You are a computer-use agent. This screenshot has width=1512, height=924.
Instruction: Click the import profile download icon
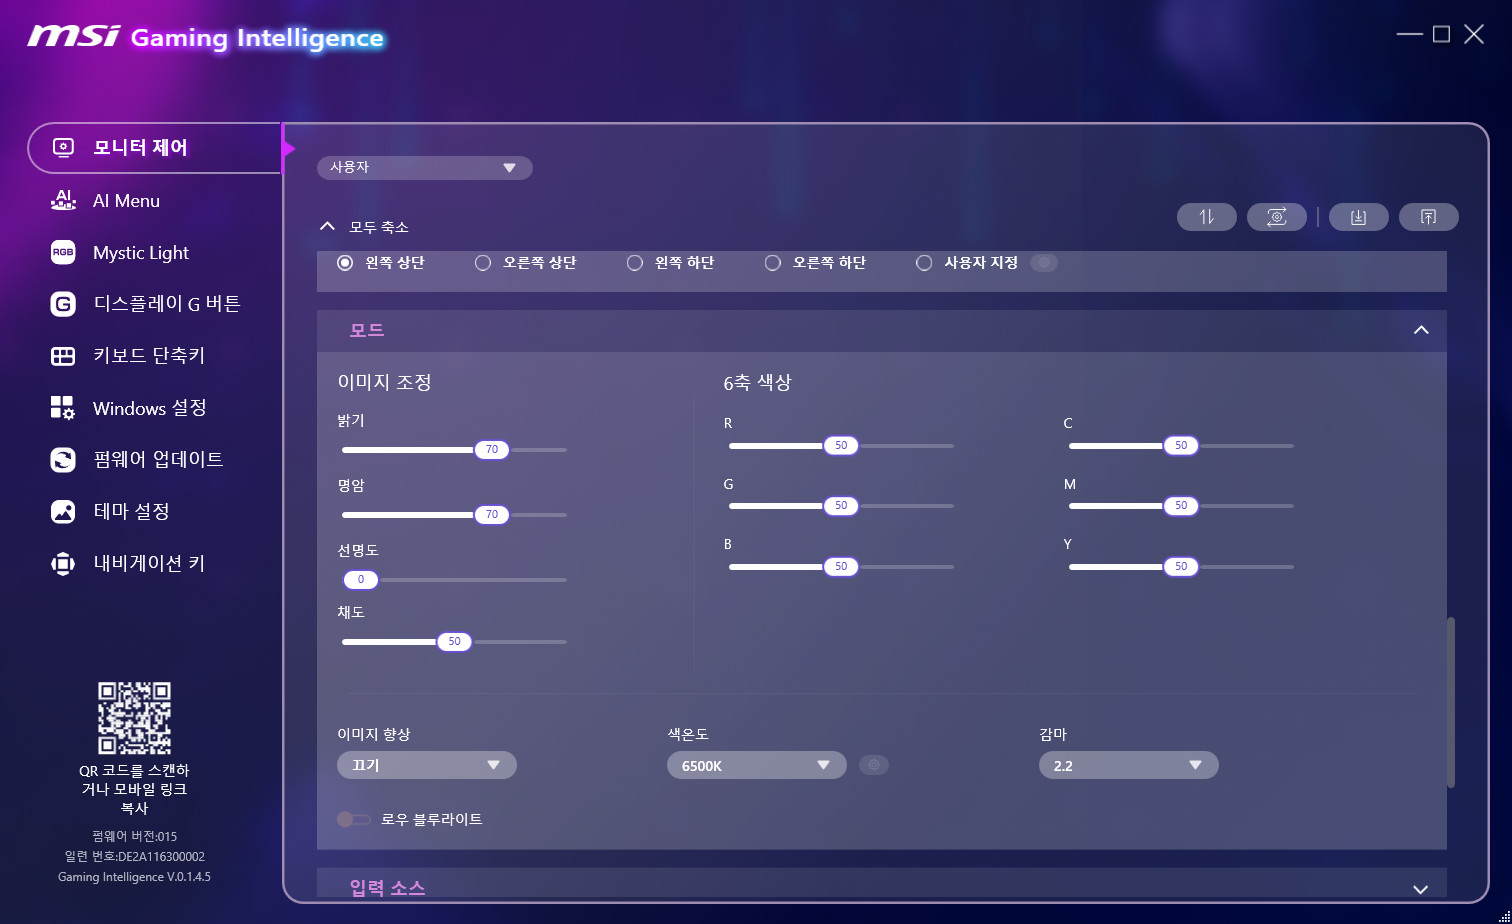[x=1358, y=217]
